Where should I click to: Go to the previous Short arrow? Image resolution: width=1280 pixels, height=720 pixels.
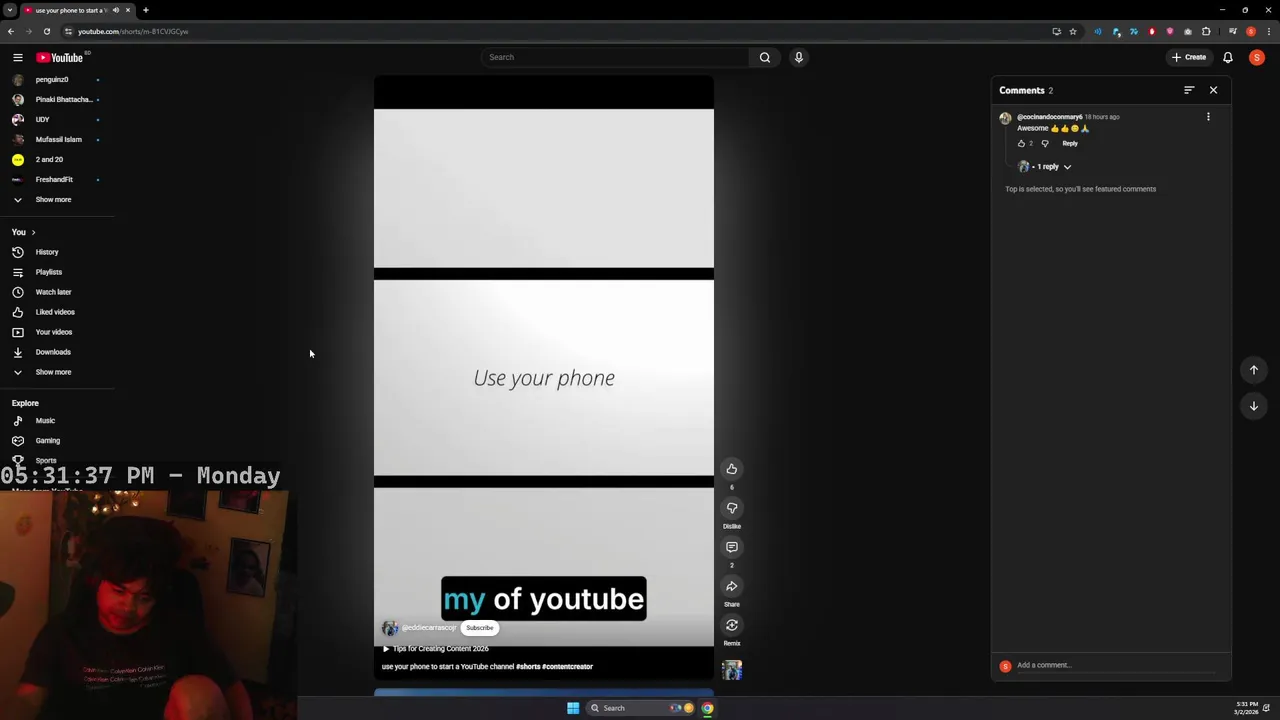pos(1254,370)
